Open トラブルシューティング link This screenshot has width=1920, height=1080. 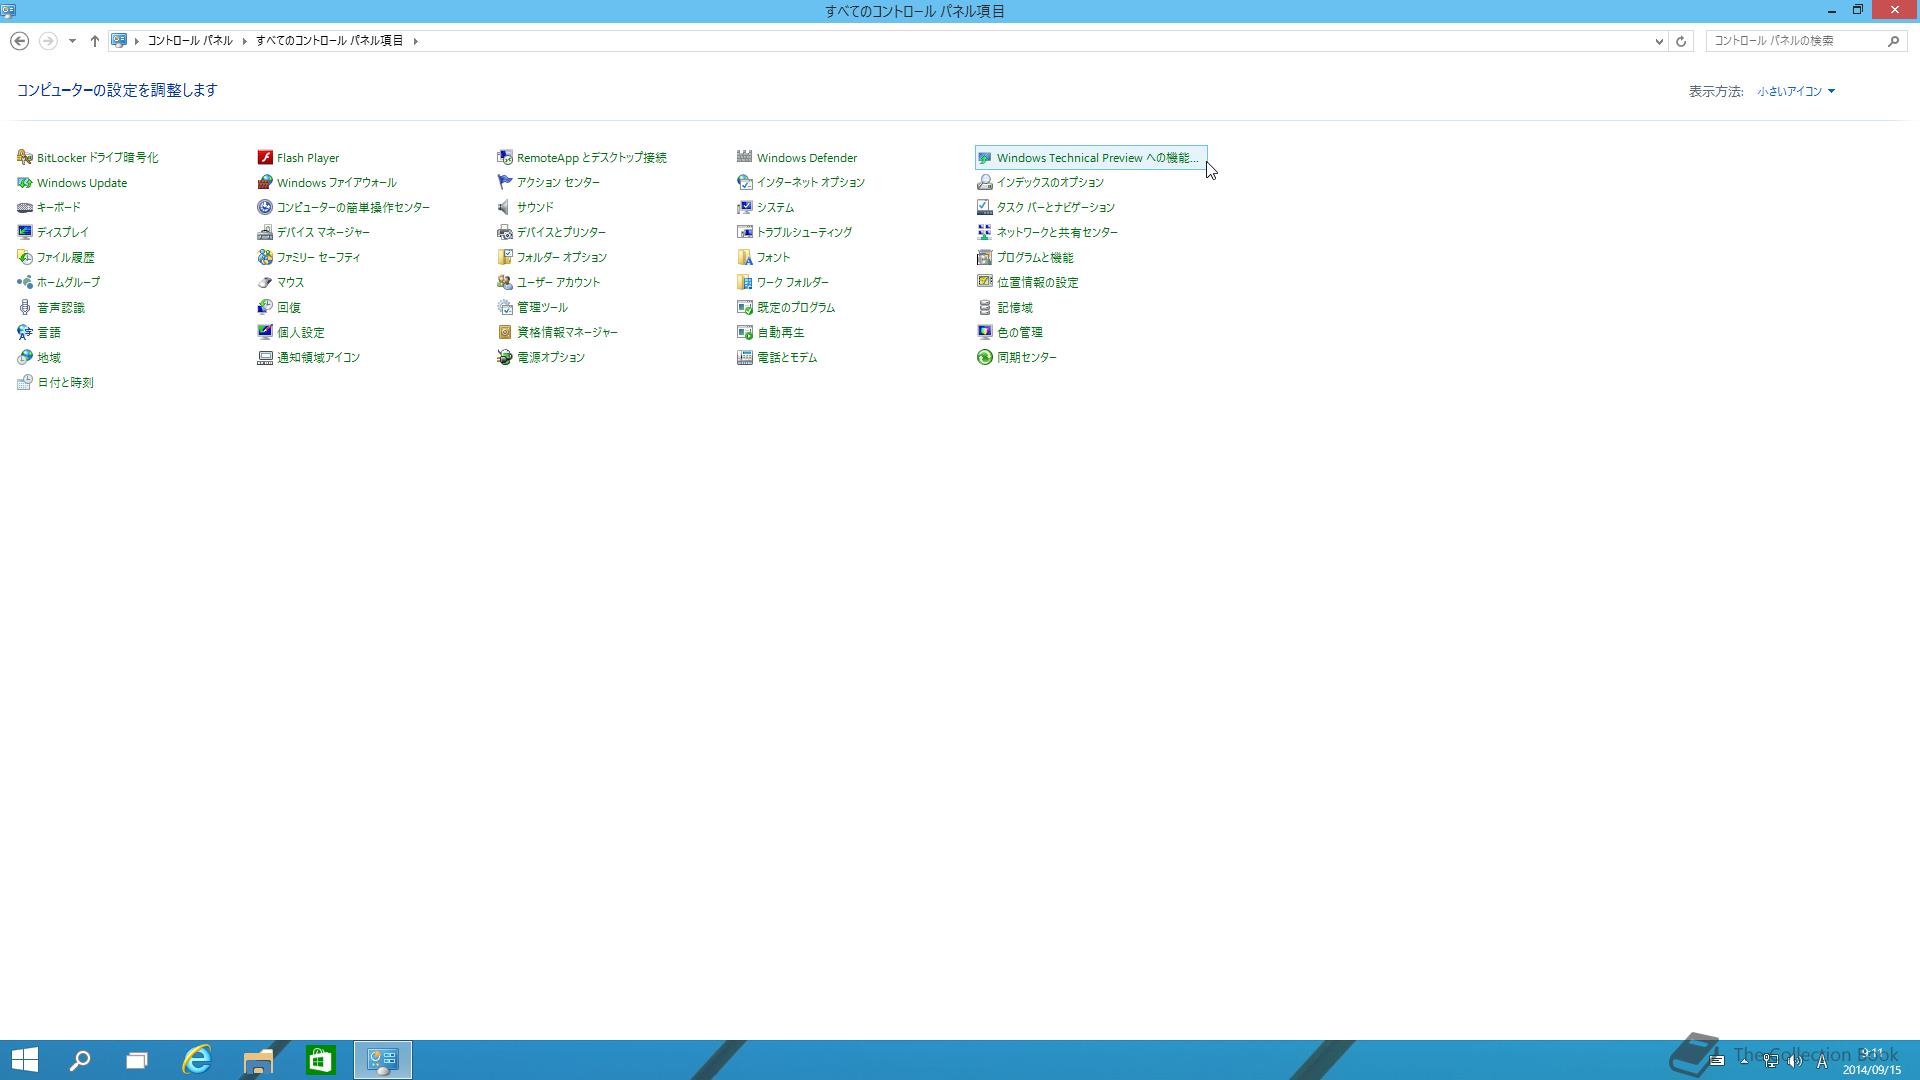coord(804,232)
